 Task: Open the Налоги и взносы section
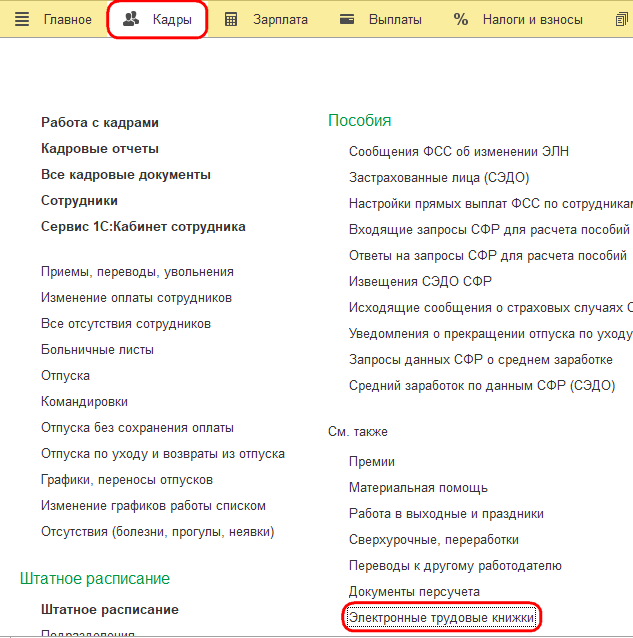tap(533, 20)
